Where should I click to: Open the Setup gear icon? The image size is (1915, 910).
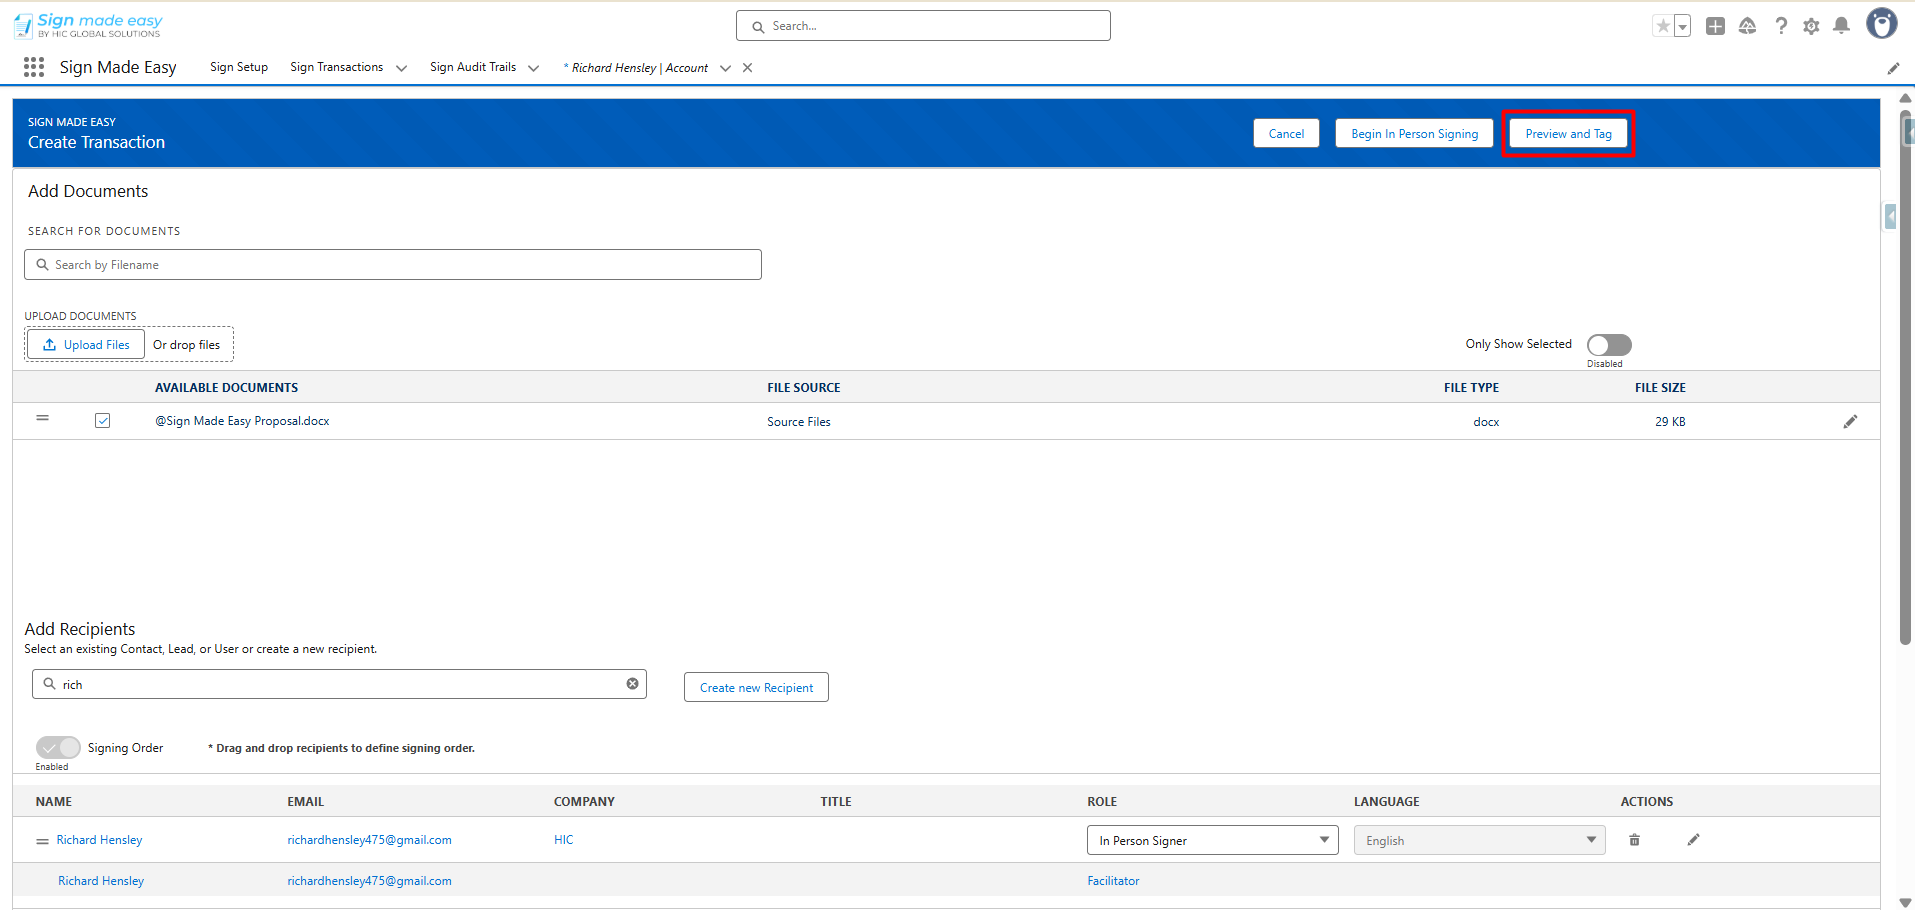coord(1811,26)
